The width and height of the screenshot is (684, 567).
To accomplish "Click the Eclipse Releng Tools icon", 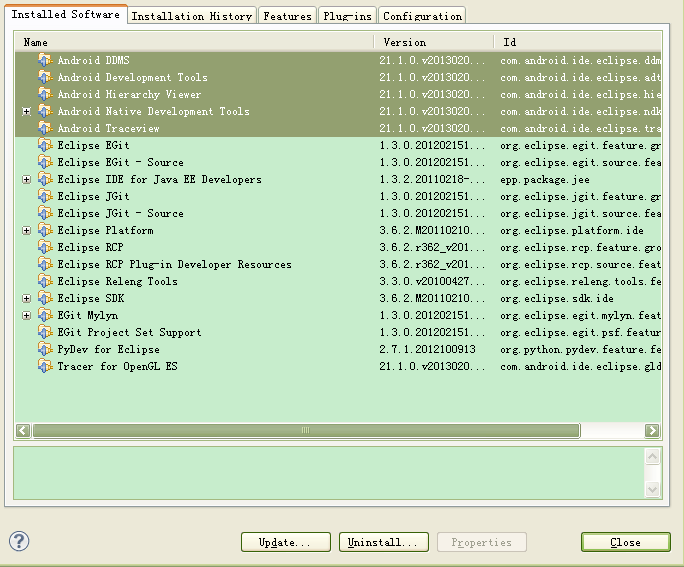I will click(x=45, y=281).
